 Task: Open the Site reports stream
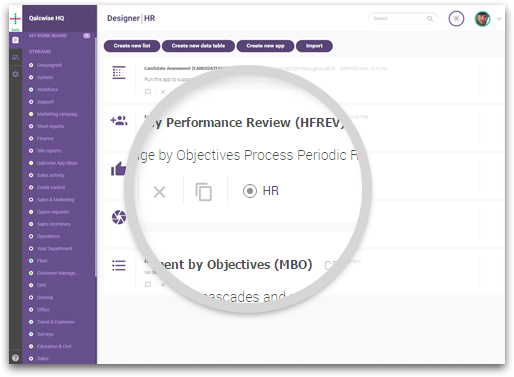pyautogui.click(x=49, y=151)
